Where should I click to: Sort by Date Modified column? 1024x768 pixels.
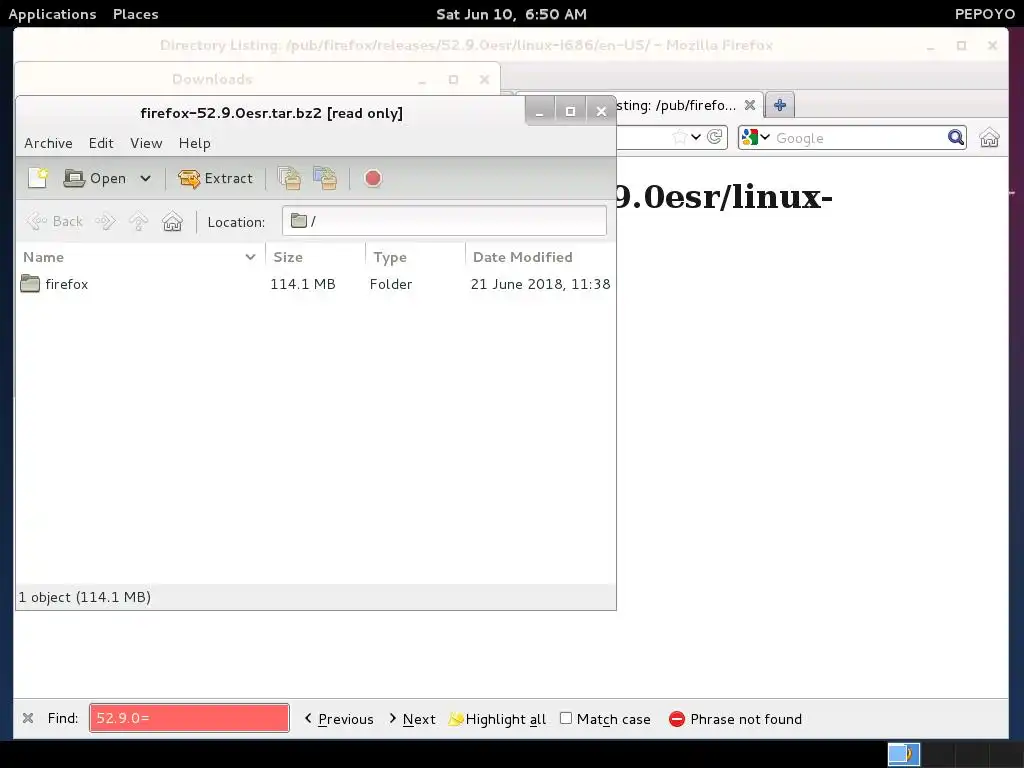point(539,257)
